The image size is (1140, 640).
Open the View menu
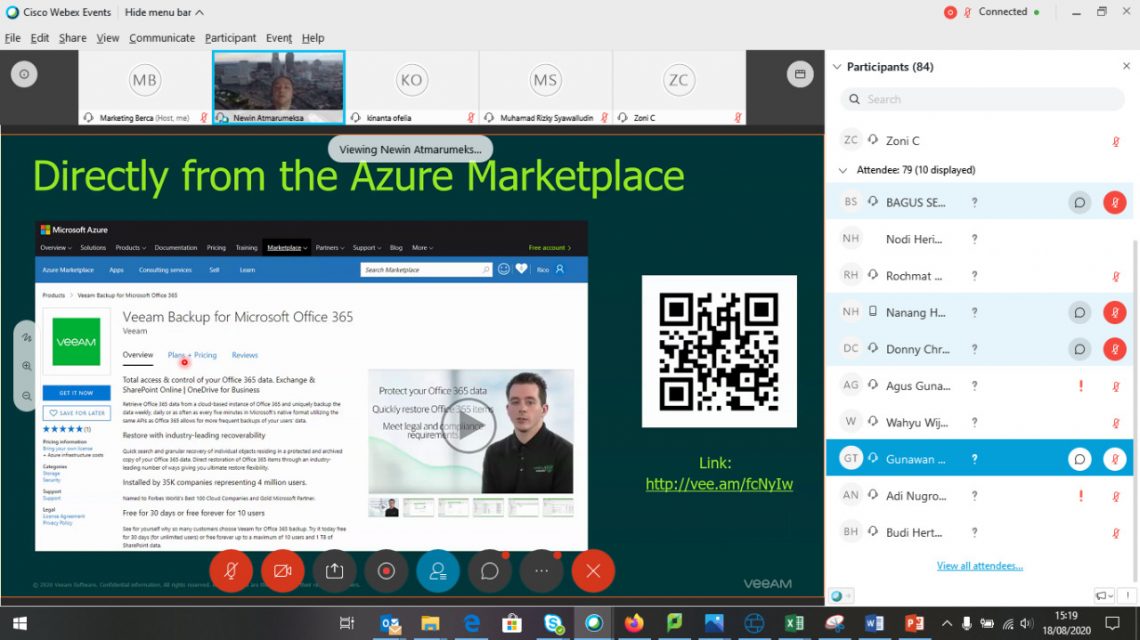point(108,38)
